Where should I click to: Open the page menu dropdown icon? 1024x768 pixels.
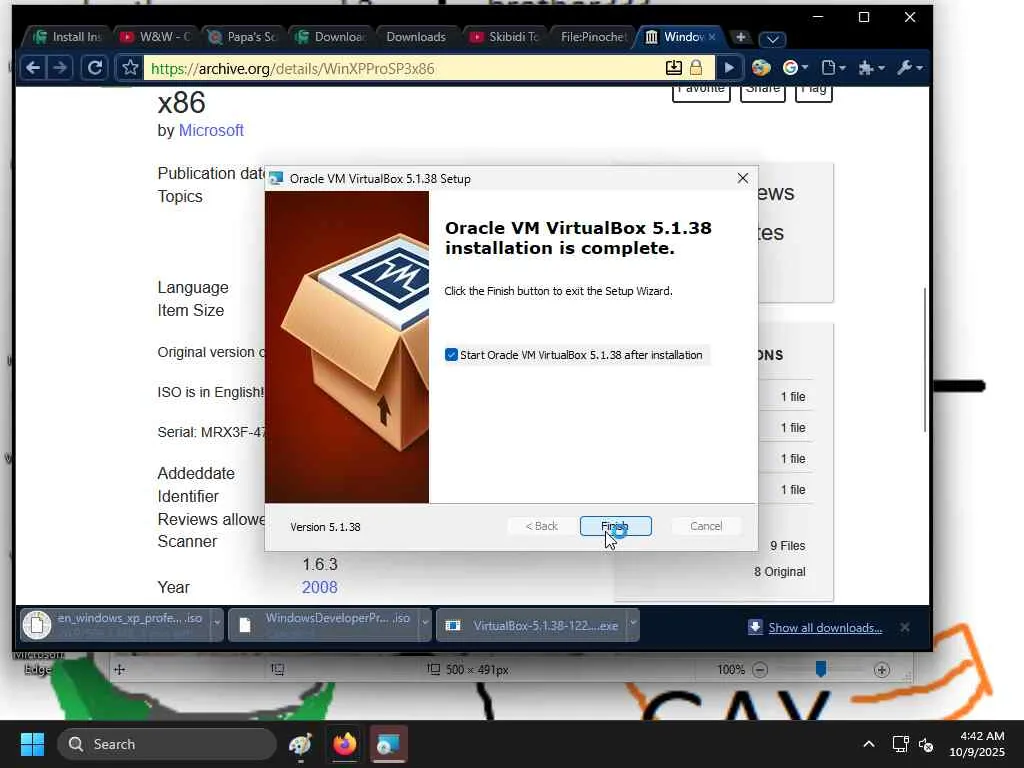click(833, 67)
